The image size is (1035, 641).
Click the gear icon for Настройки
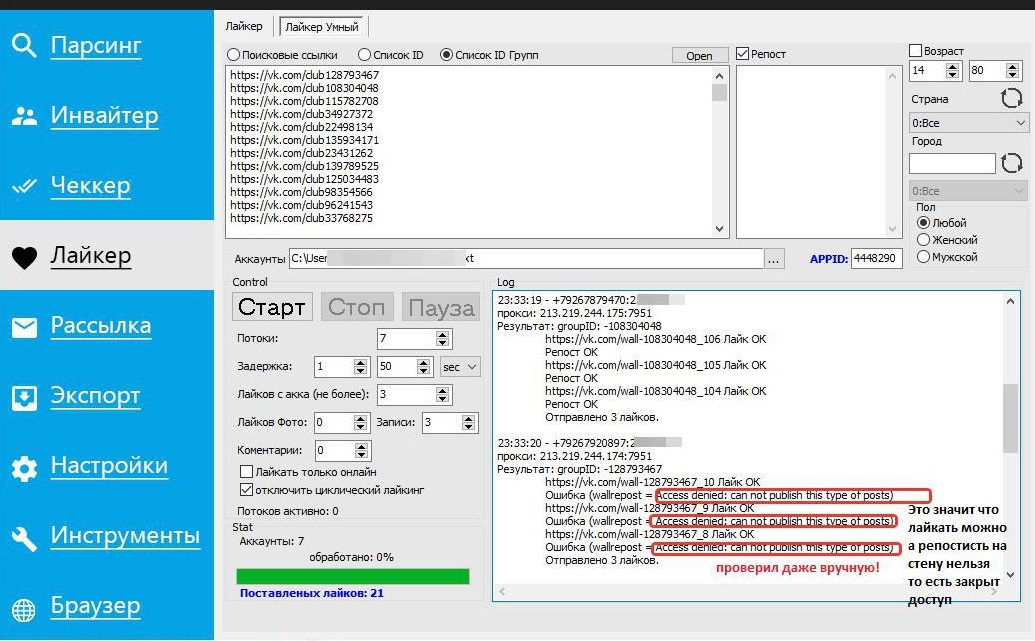coord(24,467)
